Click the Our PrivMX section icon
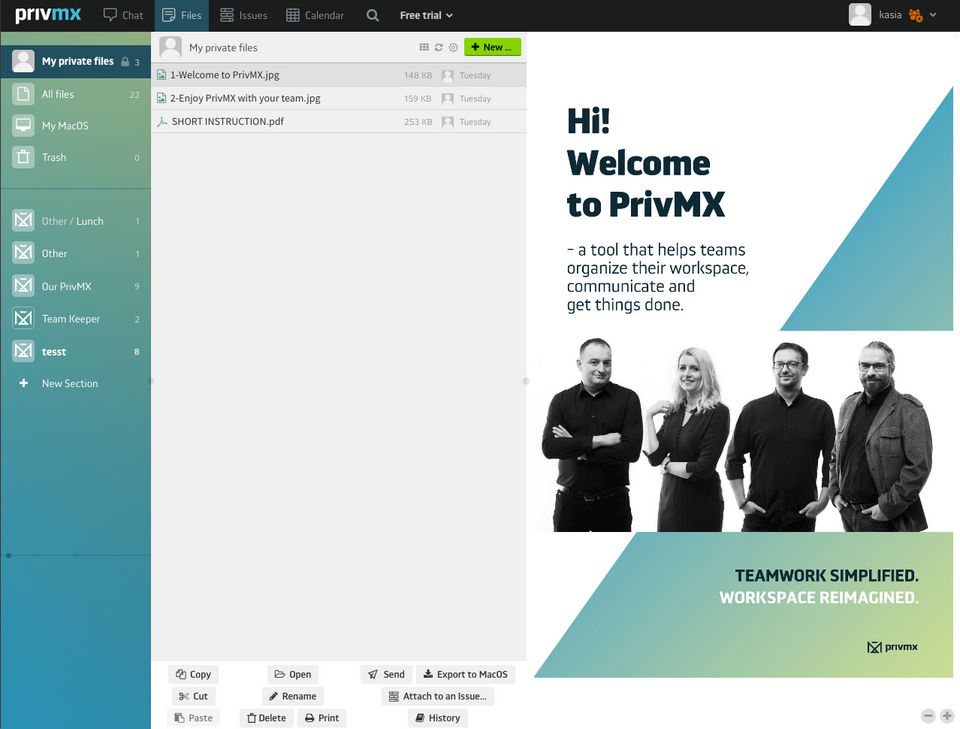The width and height of the screenshot is (960, 729). pyautogui.click(x=23, y=286)
